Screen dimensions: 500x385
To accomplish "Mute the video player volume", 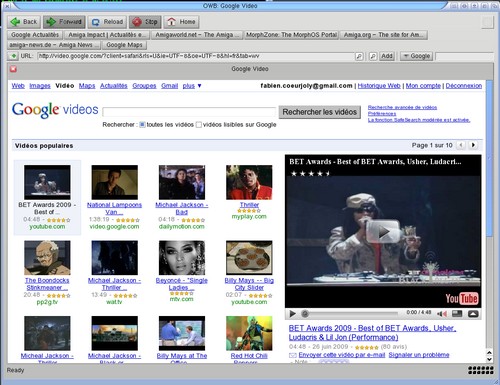I will coord(442,314).
